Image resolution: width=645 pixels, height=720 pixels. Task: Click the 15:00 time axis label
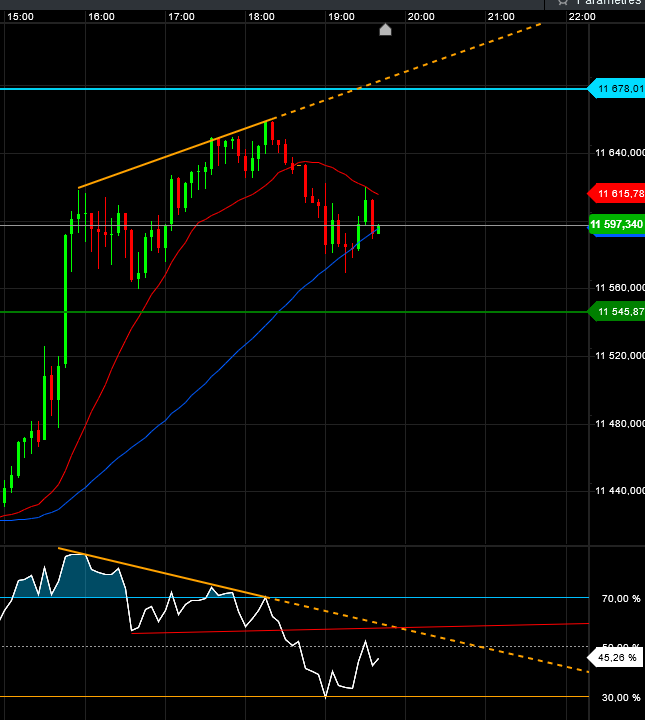(x=20, y=17)
